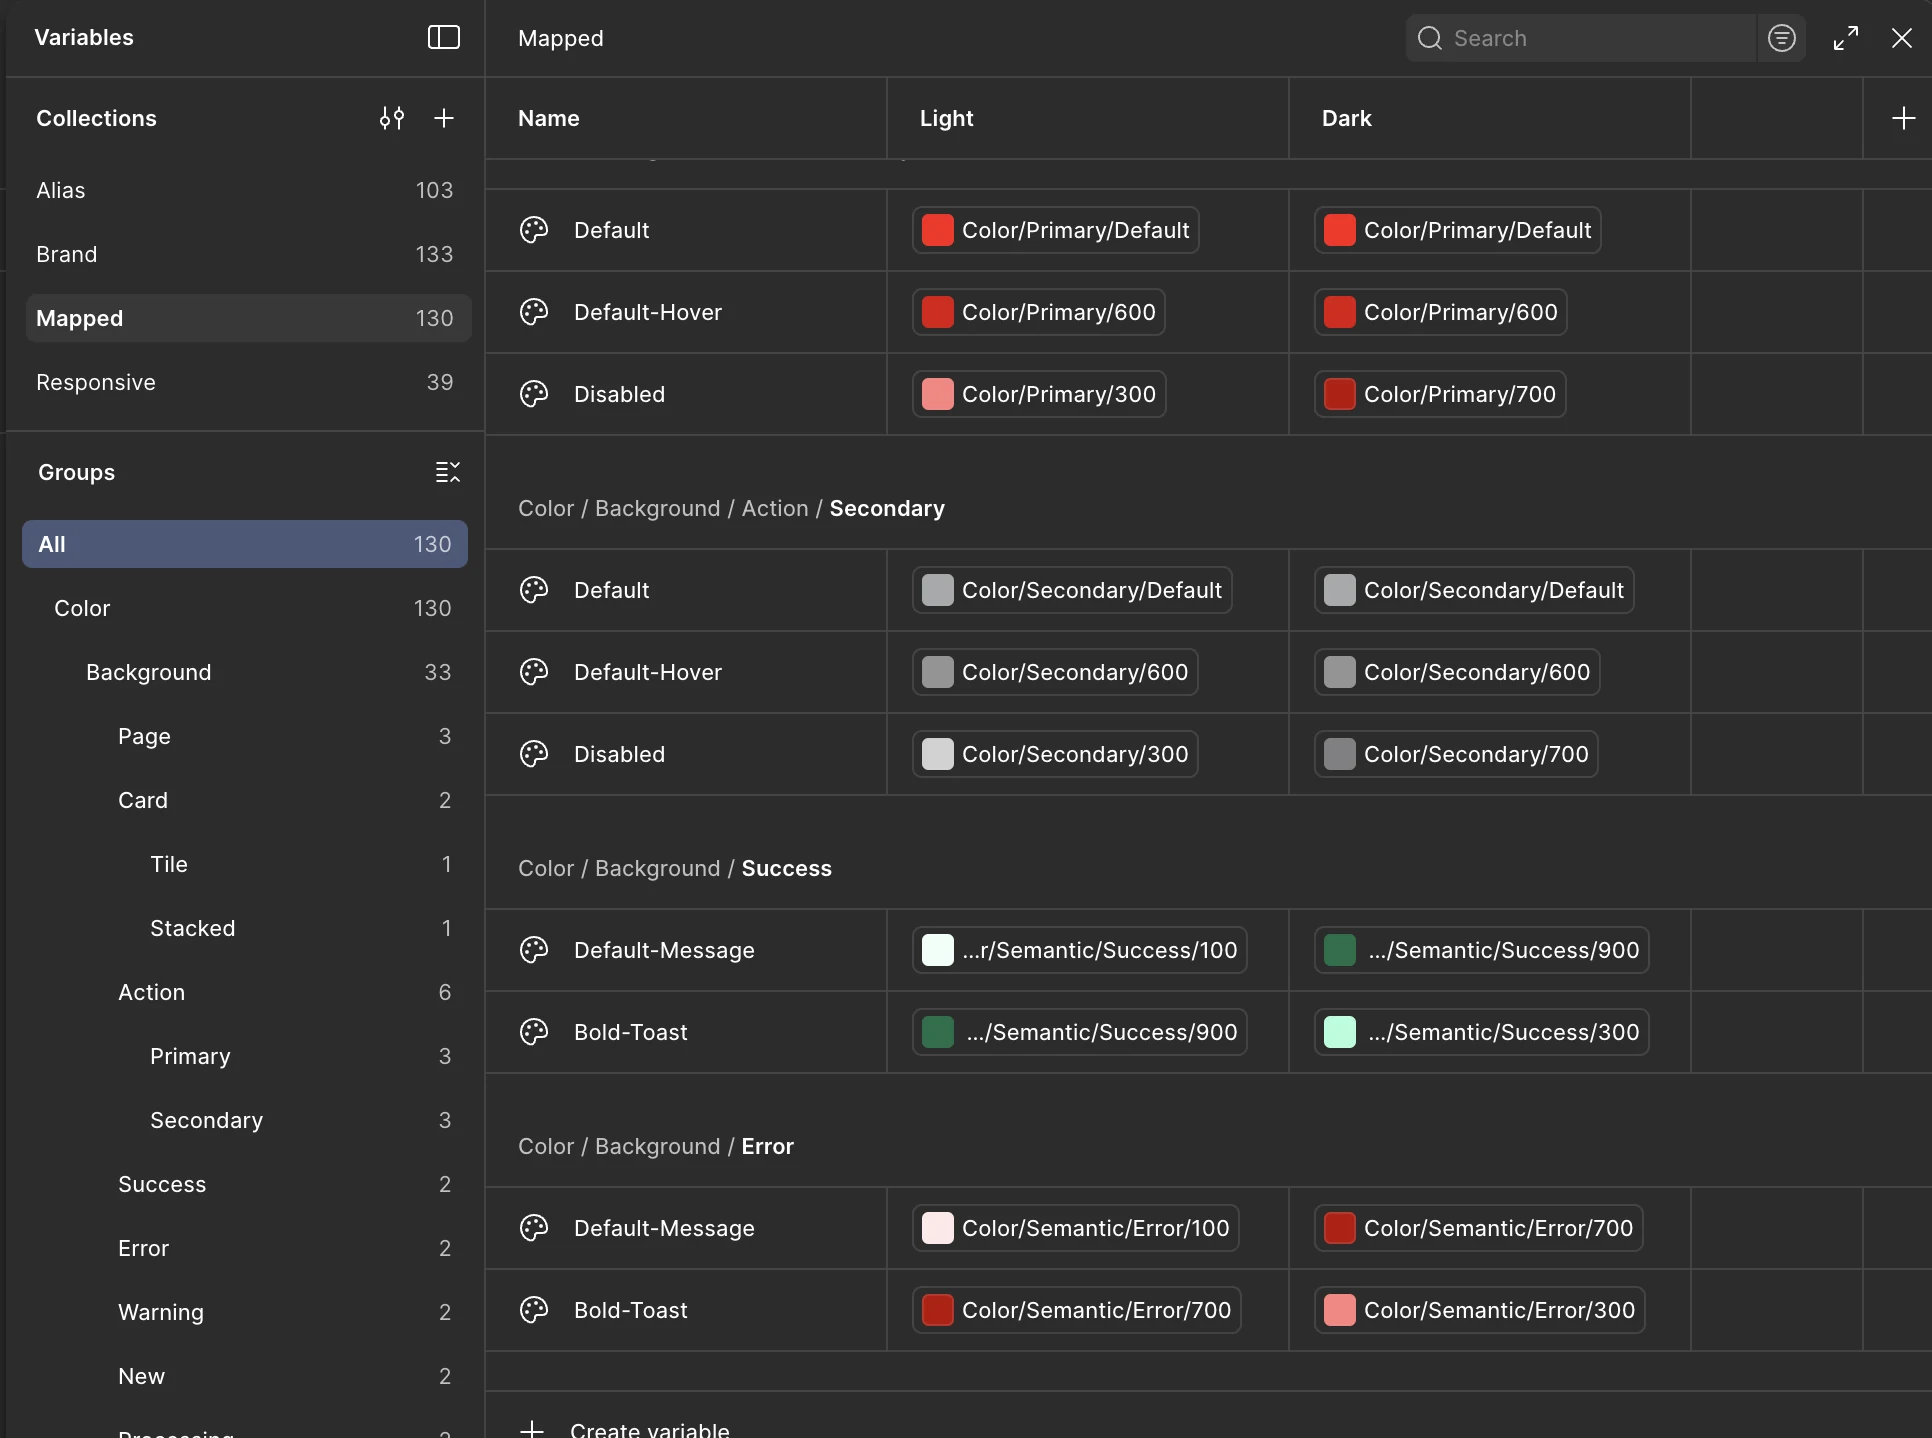Collapse all groups icon beside Groups
Screen dimensions: 1932x1438
448,472
